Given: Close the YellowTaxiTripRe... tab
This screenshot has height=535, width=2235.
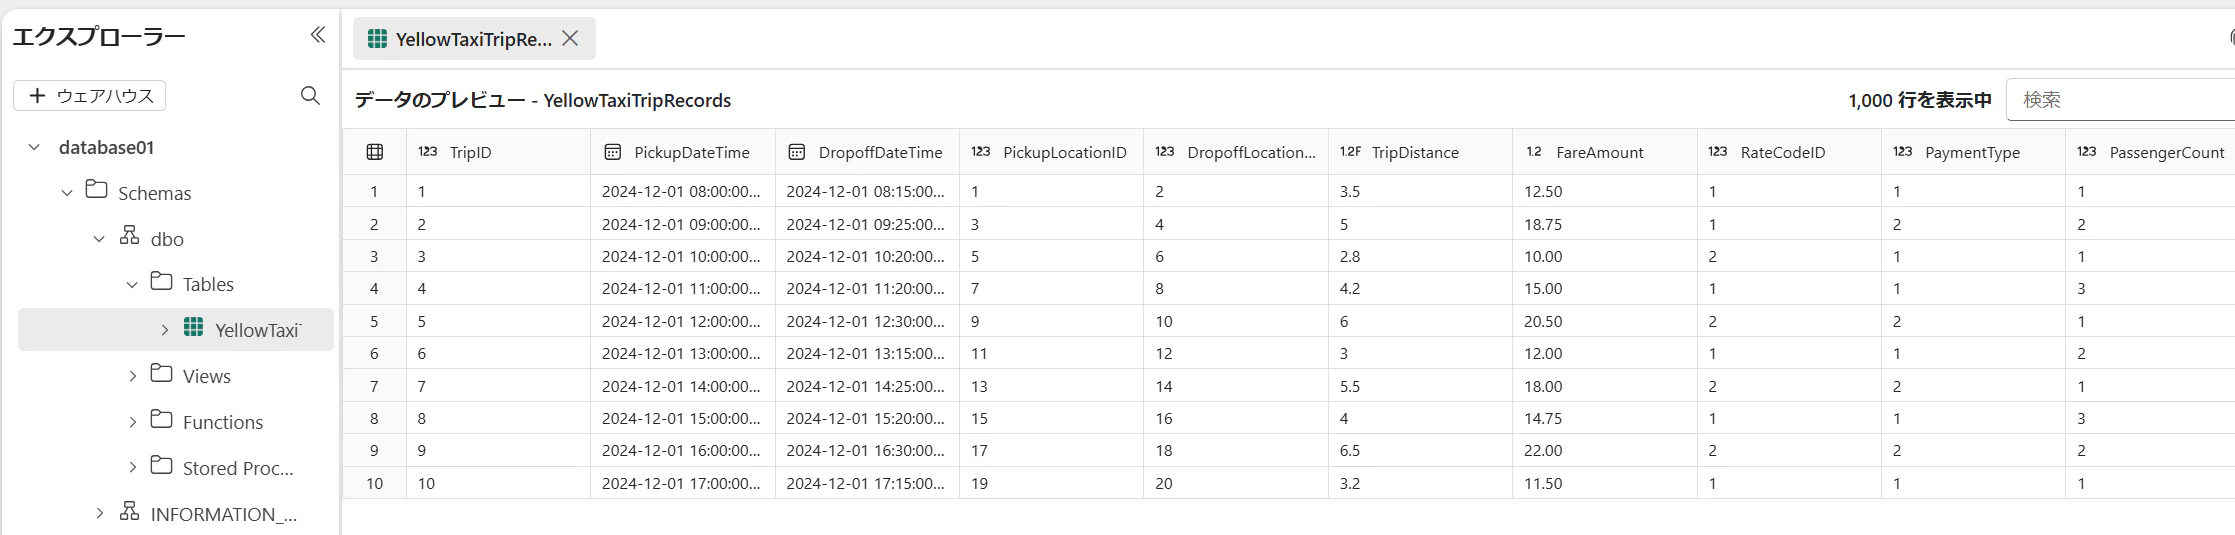Looking at the screenshot, I should [570, 38].
